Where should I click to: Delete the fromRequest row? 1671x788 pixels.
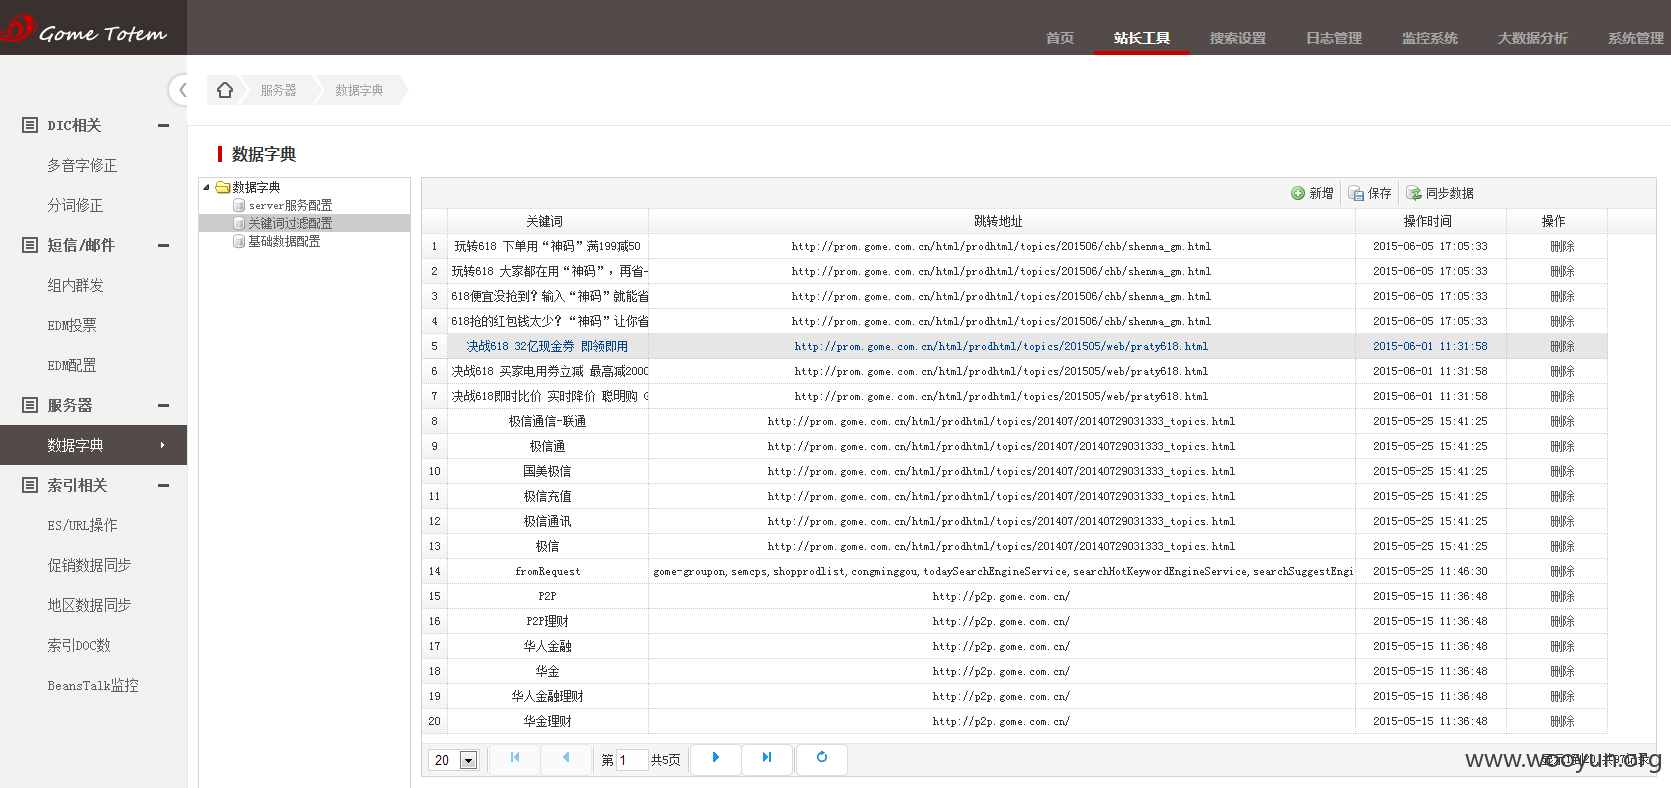[x=1562, y=571]
